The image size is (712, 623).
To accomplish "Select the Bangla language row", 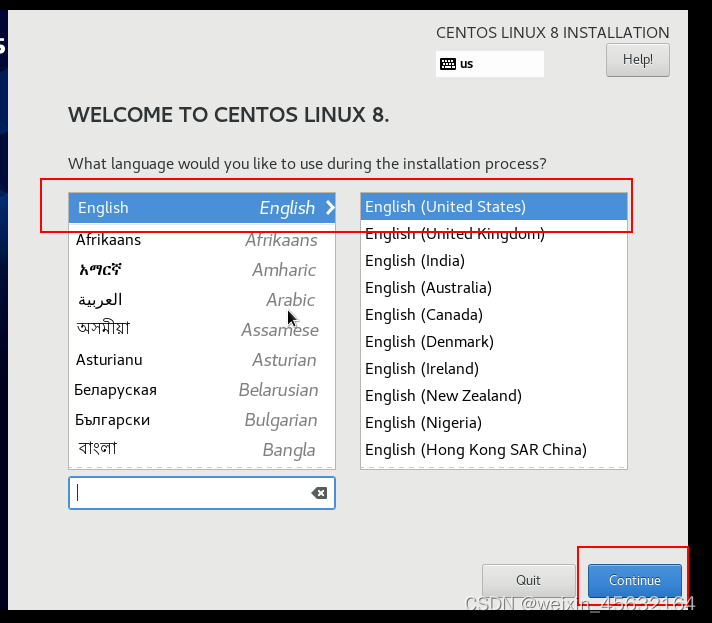I will click(202, 450).
